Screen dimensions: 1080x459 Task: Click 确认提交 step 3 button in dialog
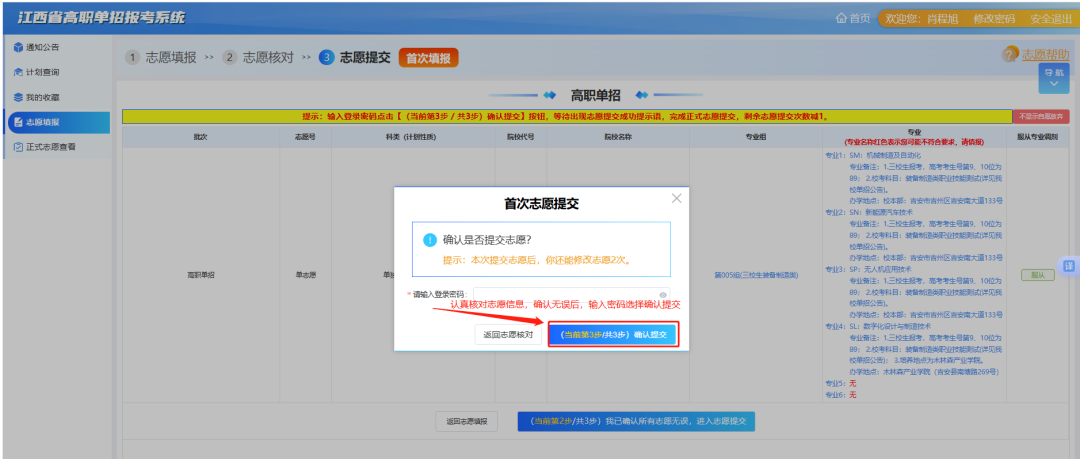coord(614,334)
